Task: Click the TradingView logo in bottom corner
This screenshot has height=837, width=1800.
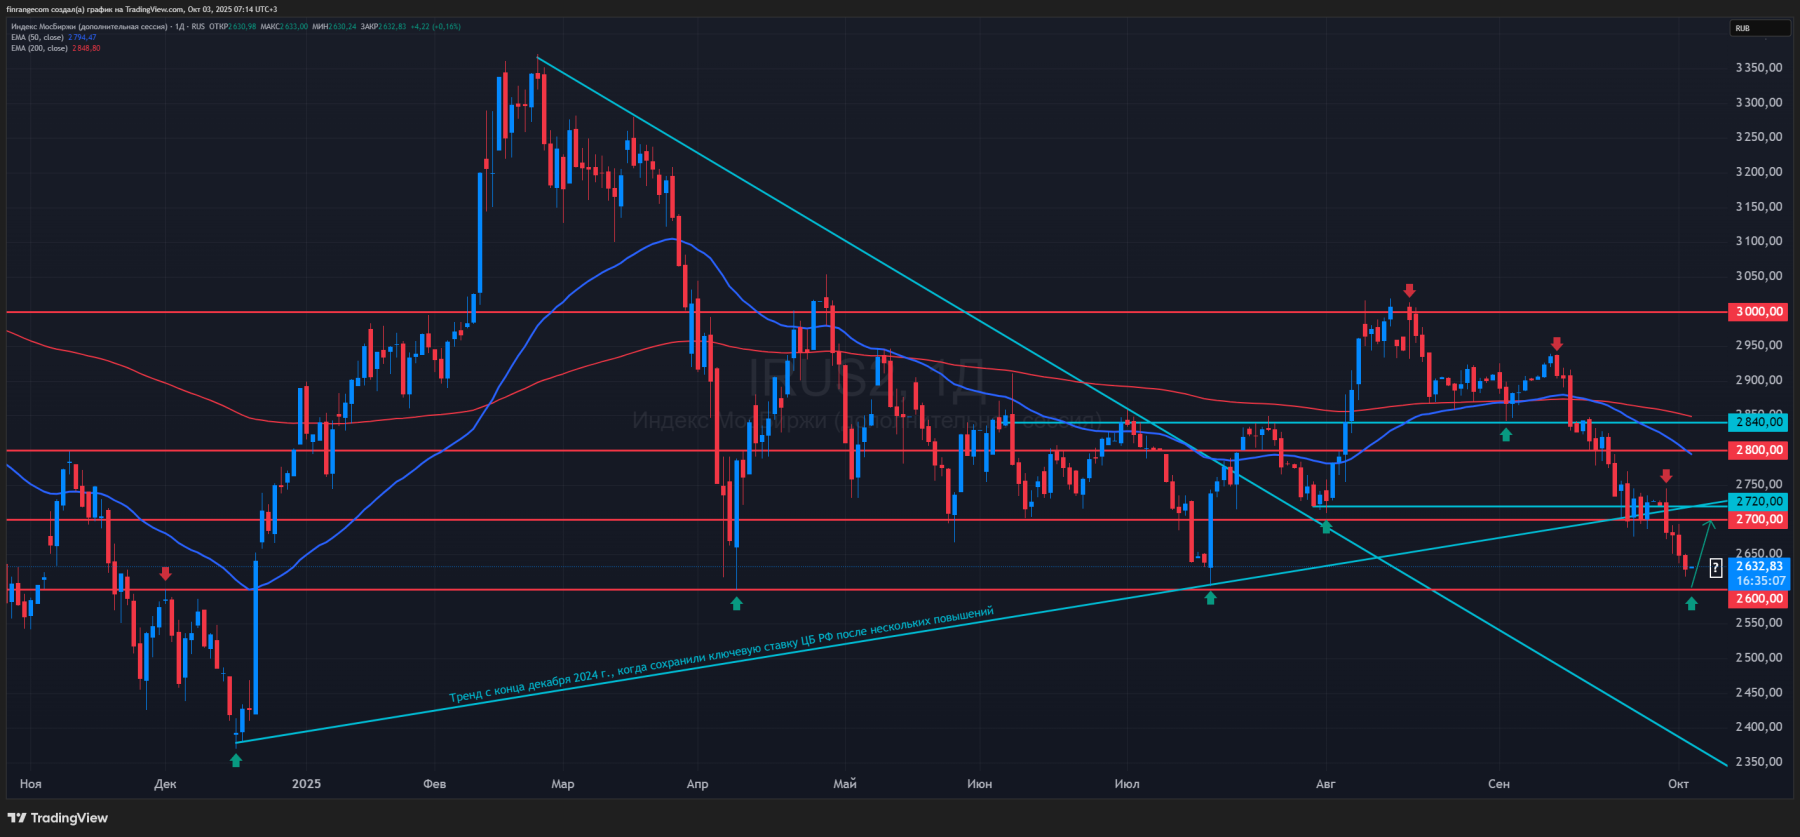Action: tap(58, 818)
